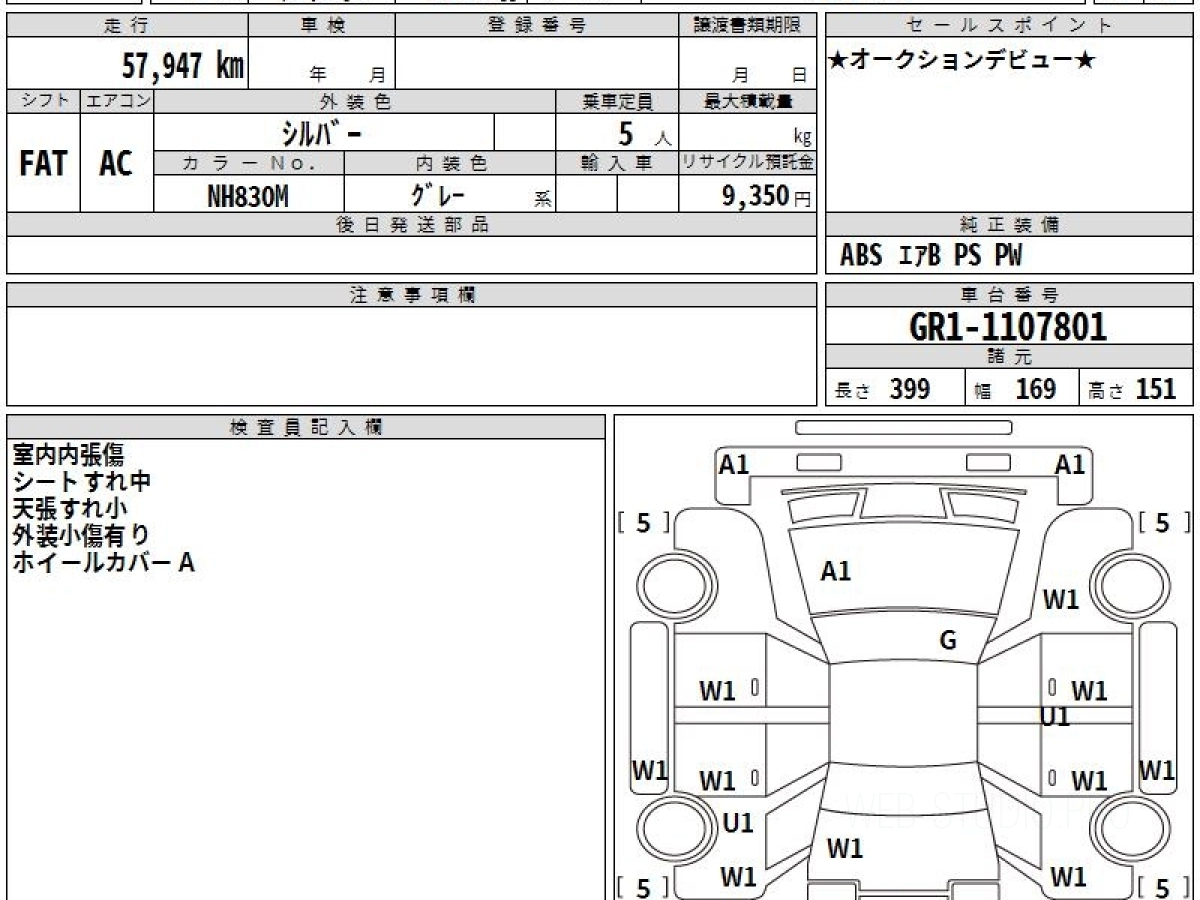The width and height of the screenshot is (1200, 900).
Task: Select the U1 mark beside the right-side doors
Action: (1056, 717)
